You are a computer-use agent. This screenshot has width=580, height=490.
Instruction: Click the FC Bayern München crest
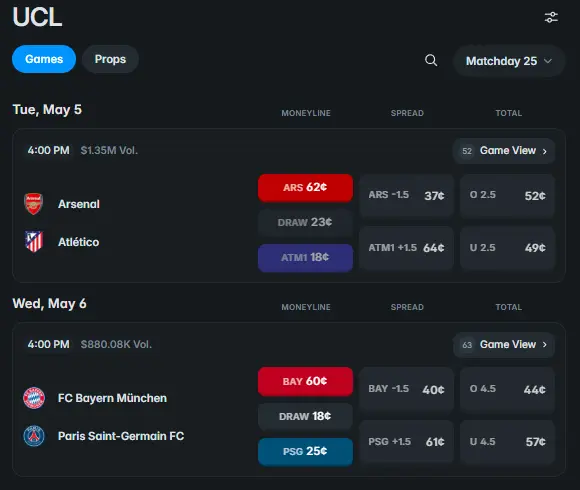point(34,398)
